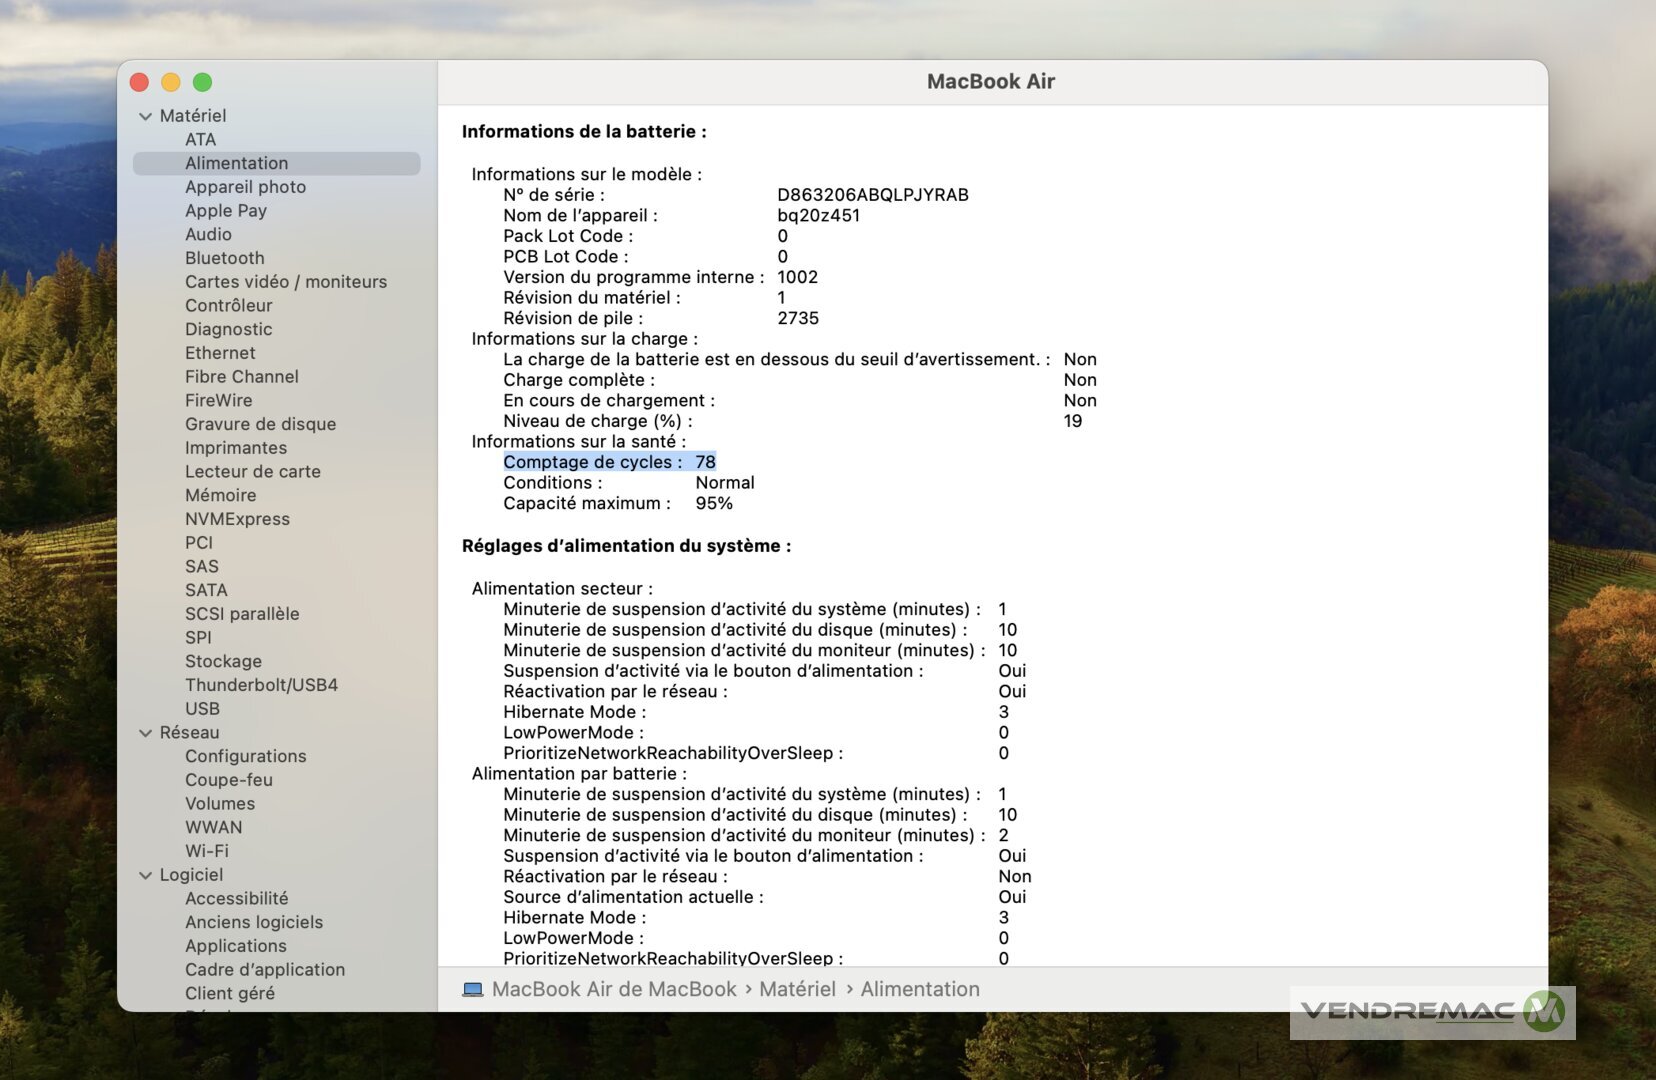Viewport: 1656px width, 1080px height.
Task: Click the battery serial number value
Action: pos(872,195)
